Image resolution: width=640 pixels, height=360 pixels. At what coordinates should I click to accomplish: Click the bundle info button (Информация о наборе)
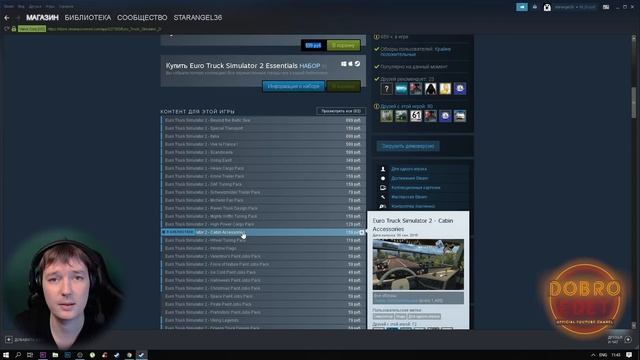(293, 86)
